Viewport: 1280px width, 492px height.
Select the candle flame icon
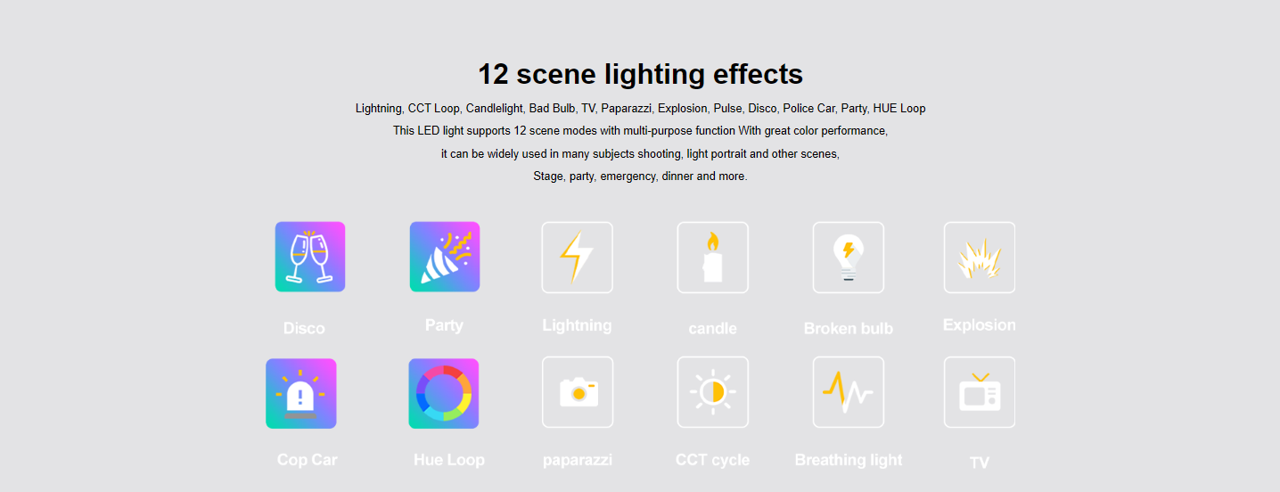coord(712,257)
